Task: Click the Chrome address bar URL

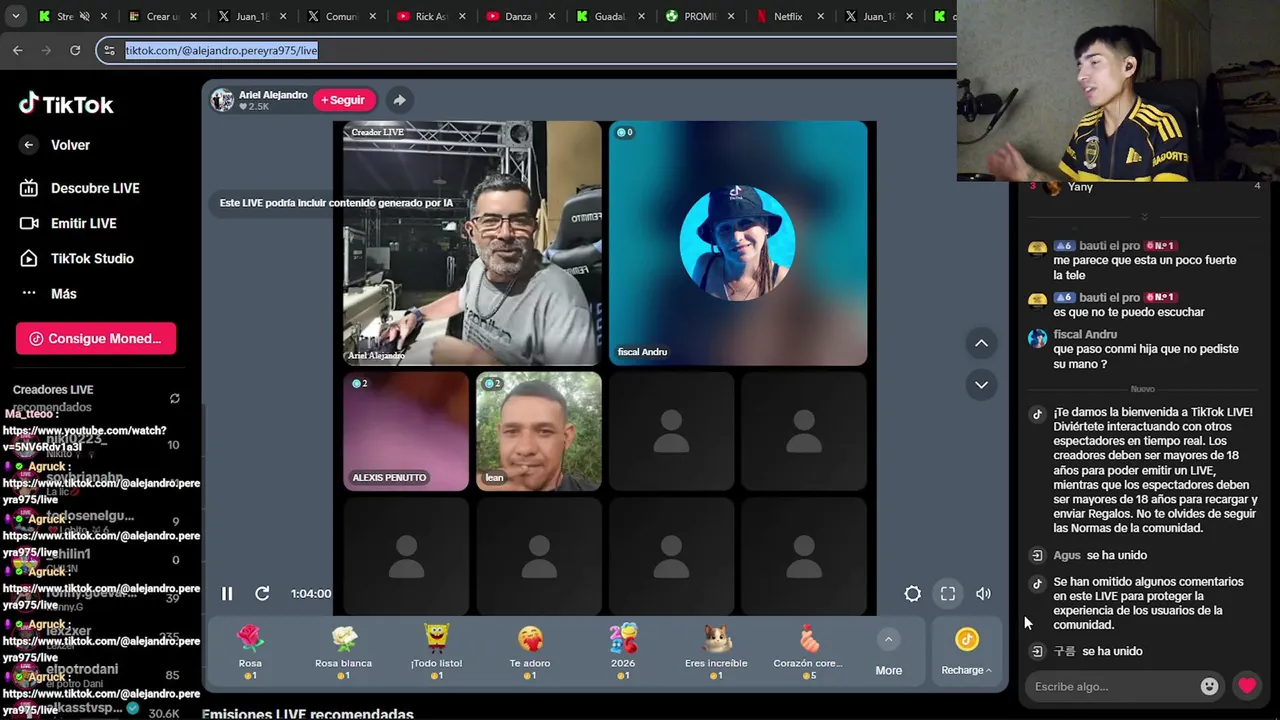Action: 221,50
